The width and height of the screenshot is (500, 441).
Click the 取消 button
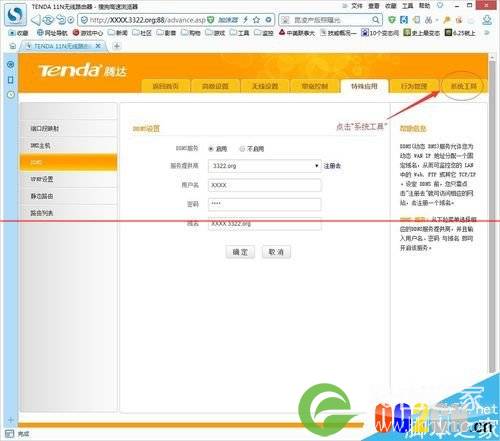(276, 252)
